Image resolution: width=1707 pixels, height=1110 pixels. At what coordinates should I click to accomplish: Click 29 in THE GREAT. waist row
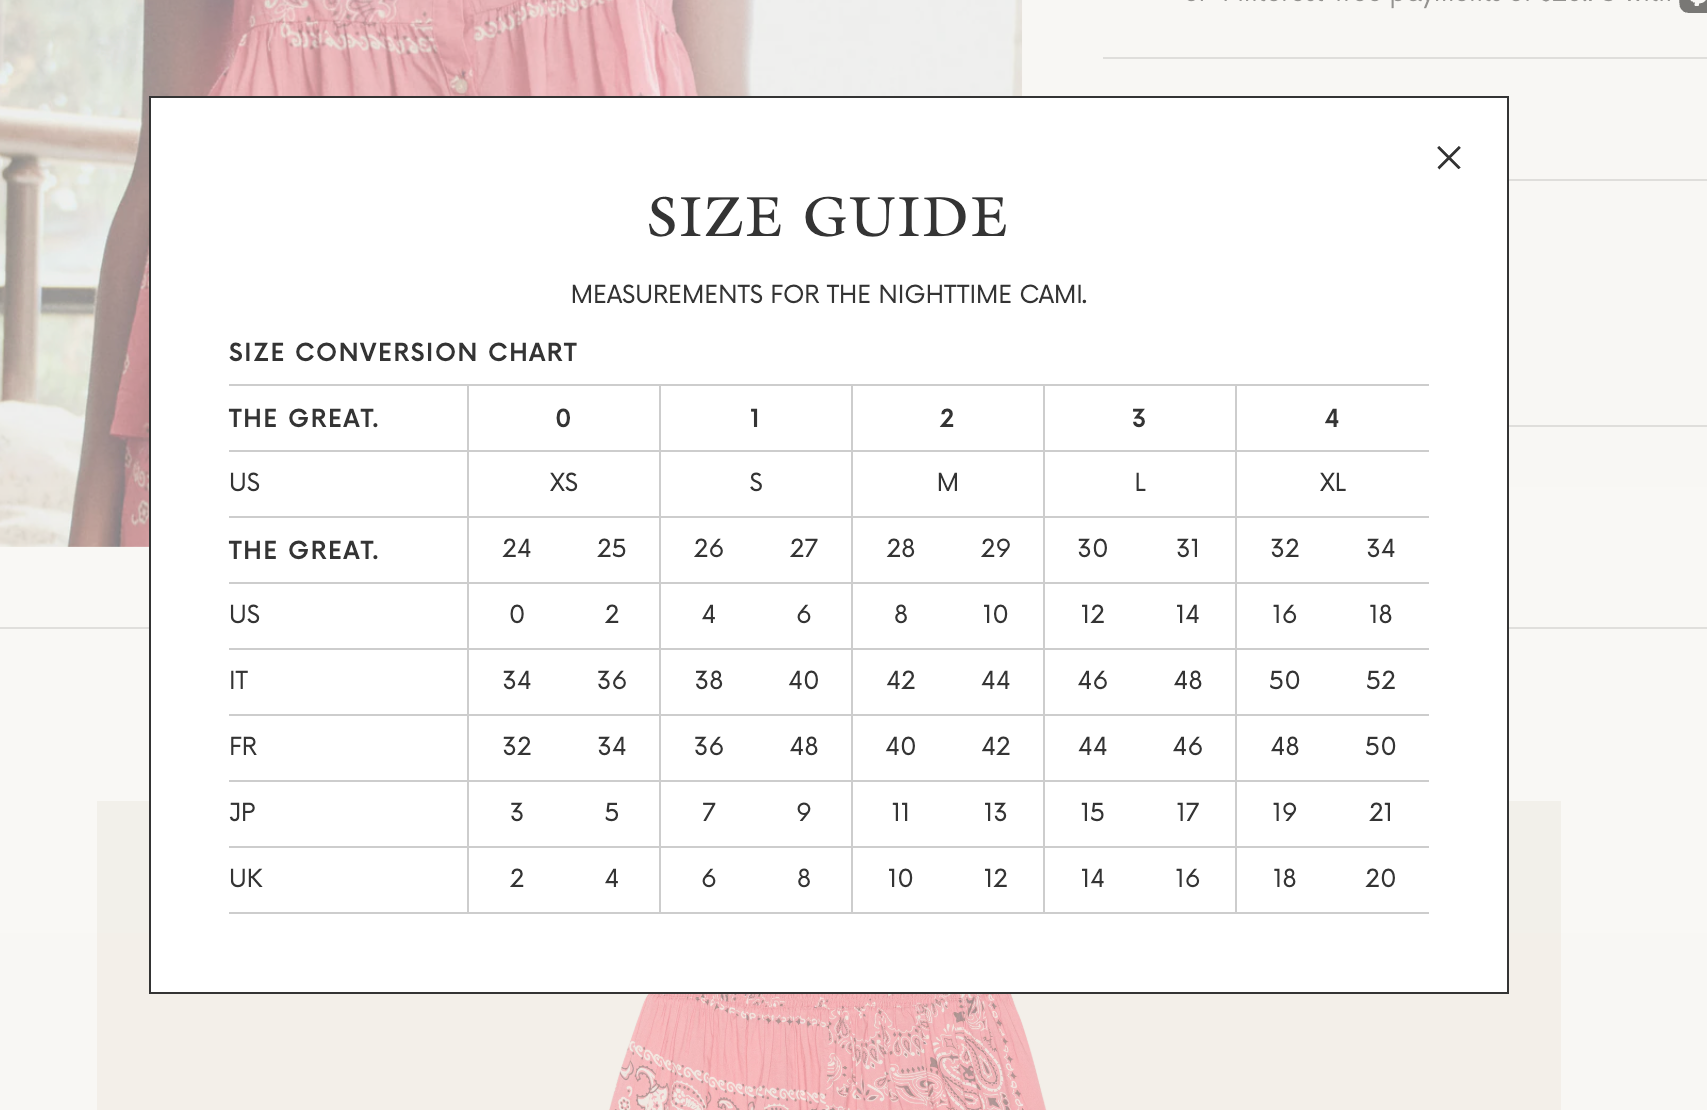click(995, 548)
